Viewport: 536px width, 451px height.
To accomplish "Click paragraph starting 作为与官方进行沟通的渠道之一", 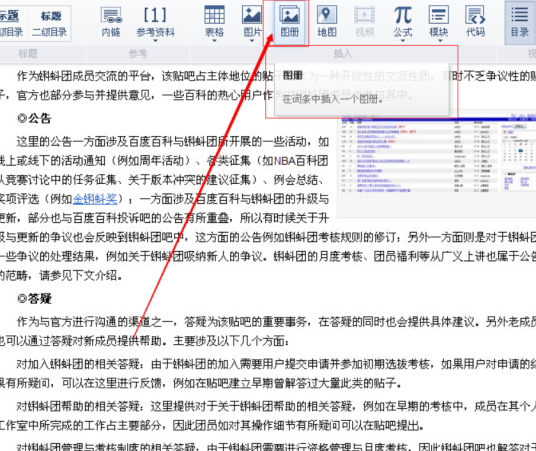I will coord(268,331).
